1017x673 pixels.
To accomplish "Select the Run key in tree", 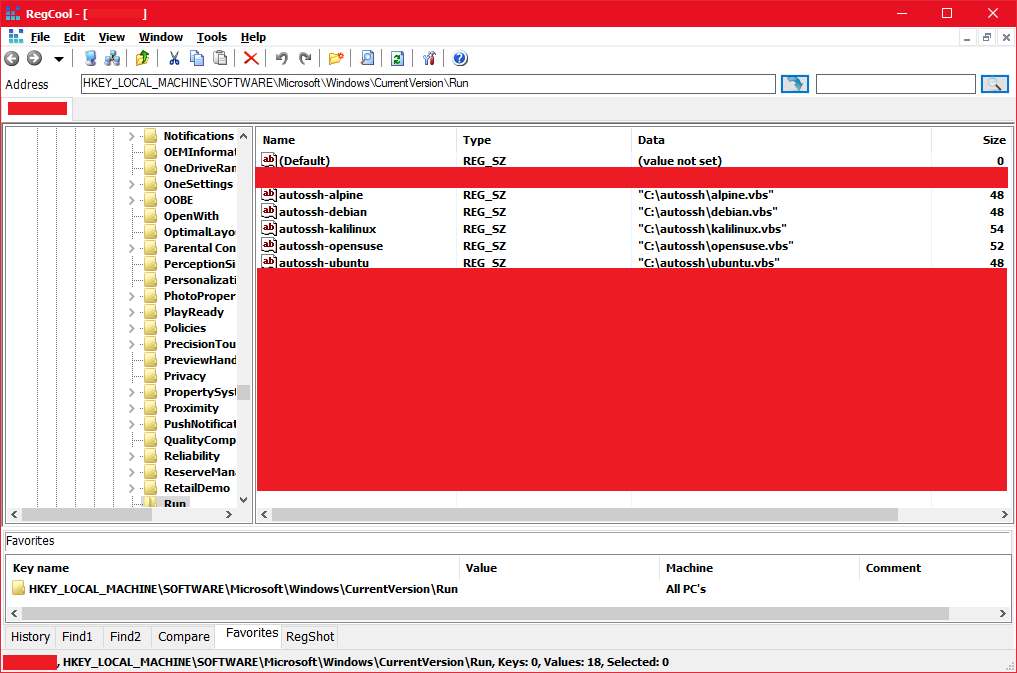I will [174, 503].
